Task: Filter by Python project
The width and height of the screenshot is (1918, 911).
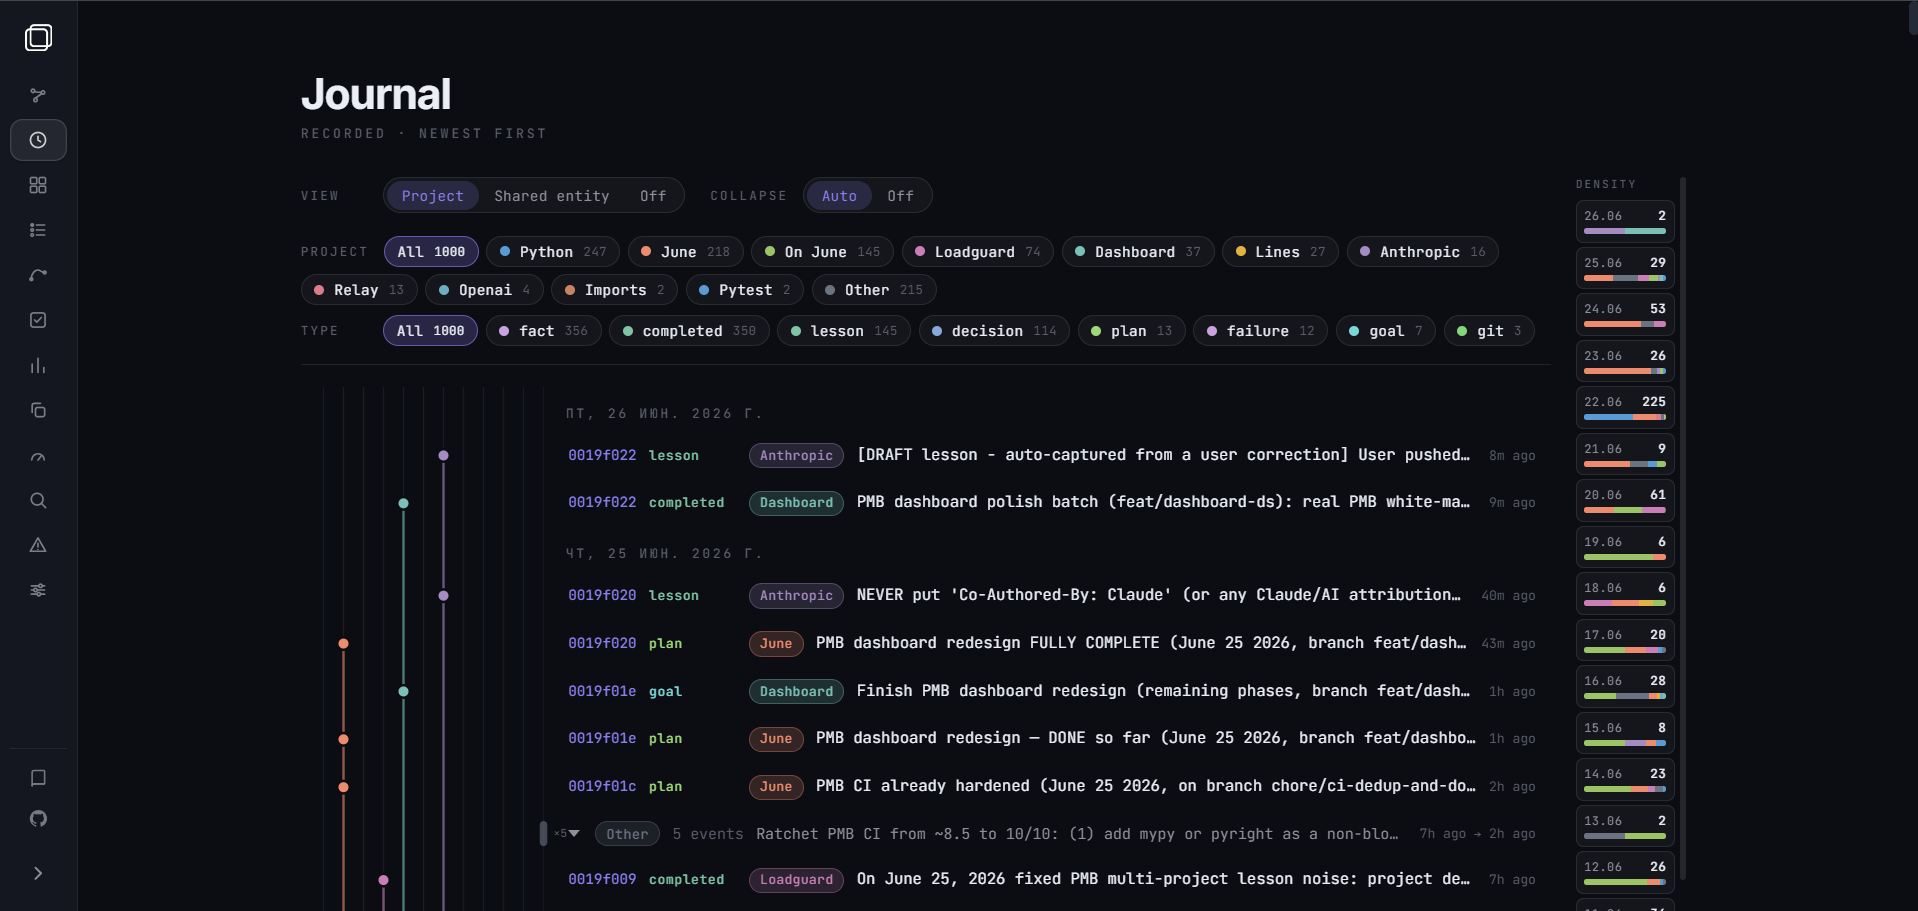Action: (x=553, y=252)
